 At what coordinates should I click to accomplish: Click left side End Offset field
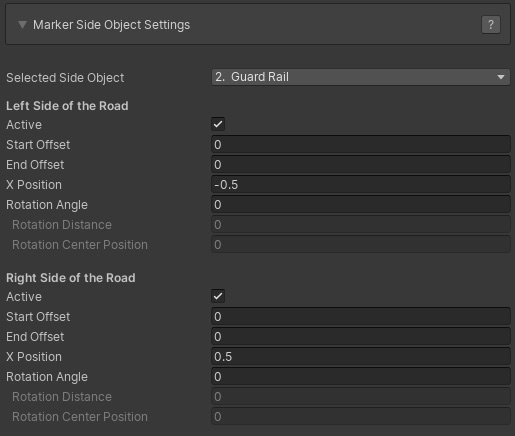pyautogui.click(x=360, y=165)
